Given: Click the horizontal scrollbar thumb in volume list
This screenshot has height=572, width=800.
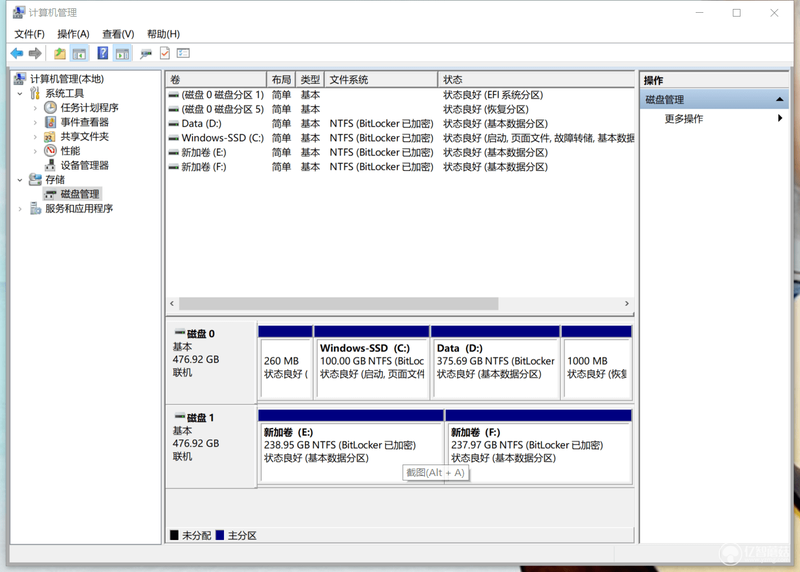Looking at the screenshot, I should pyautogui.click(x=338, y=304).
